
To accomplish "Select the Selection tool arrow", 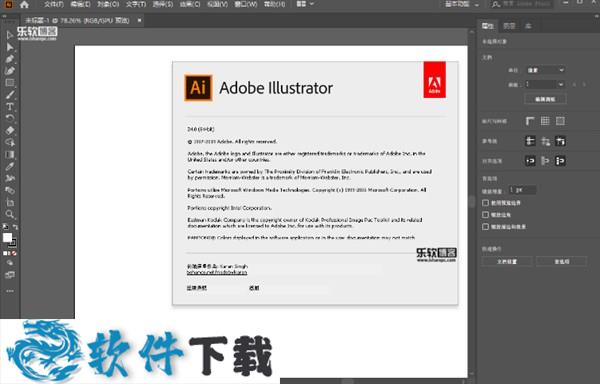I will tap(10, 35).
